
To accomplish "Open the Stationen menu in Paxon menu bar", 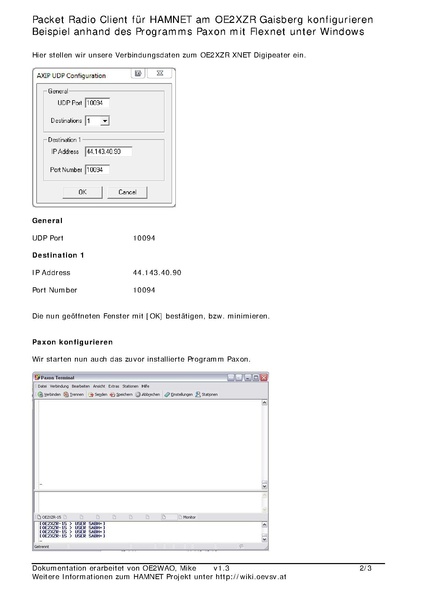I will click(x=130, y=386).
